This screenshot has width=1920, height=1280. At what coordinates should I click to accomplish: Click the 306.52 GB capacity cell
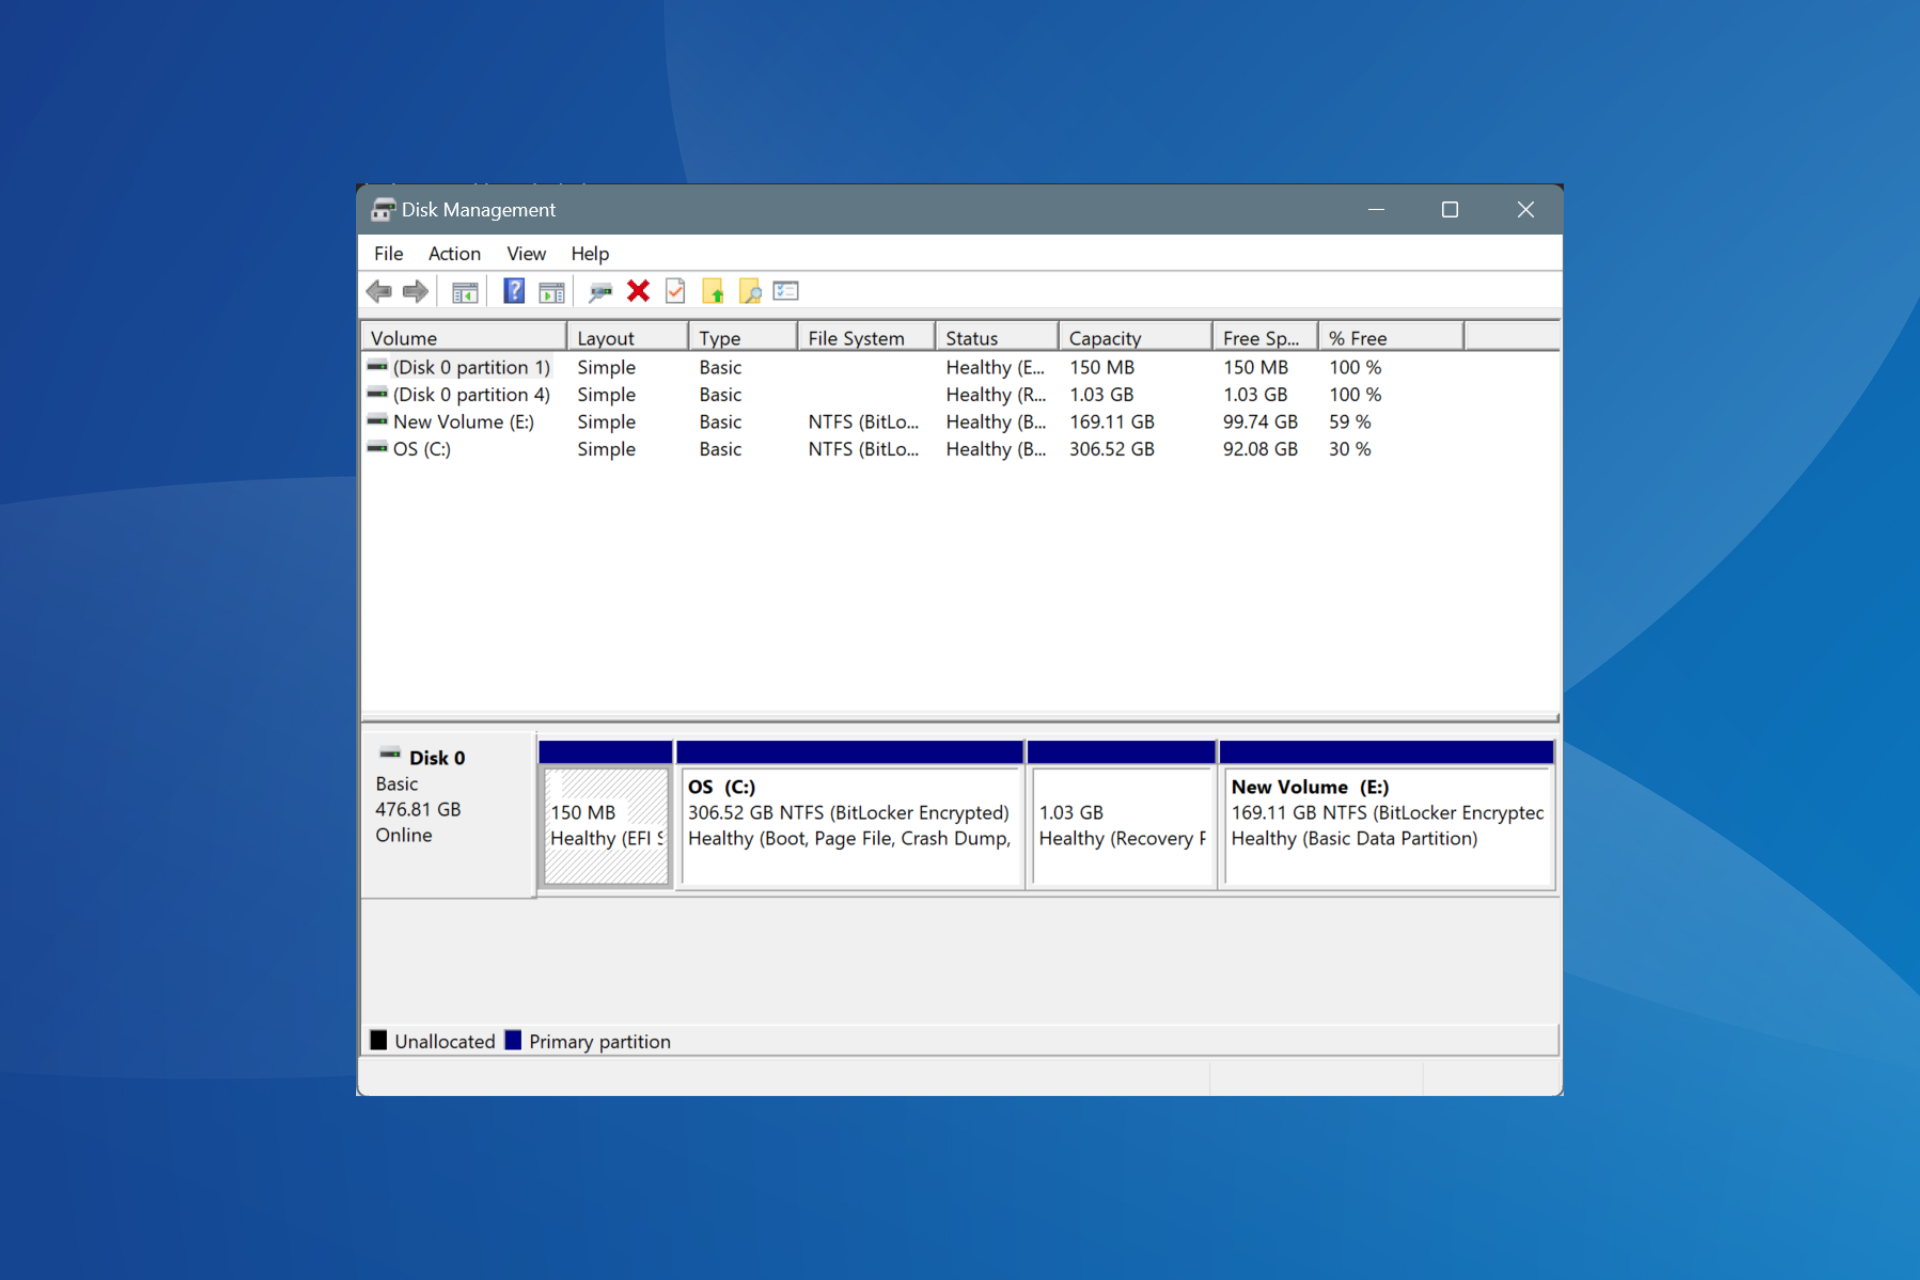(x=1112, y=449)
